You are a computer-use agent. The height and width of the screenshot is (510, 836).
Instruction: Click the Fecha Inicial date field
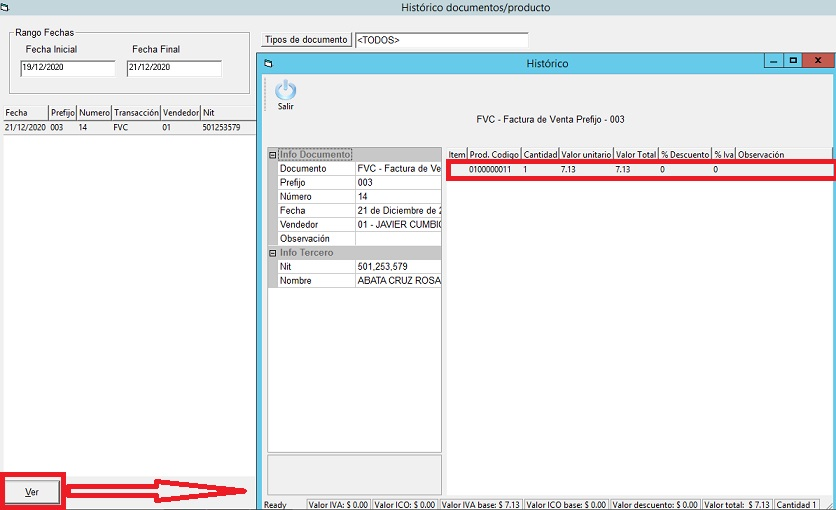[68, 68]
